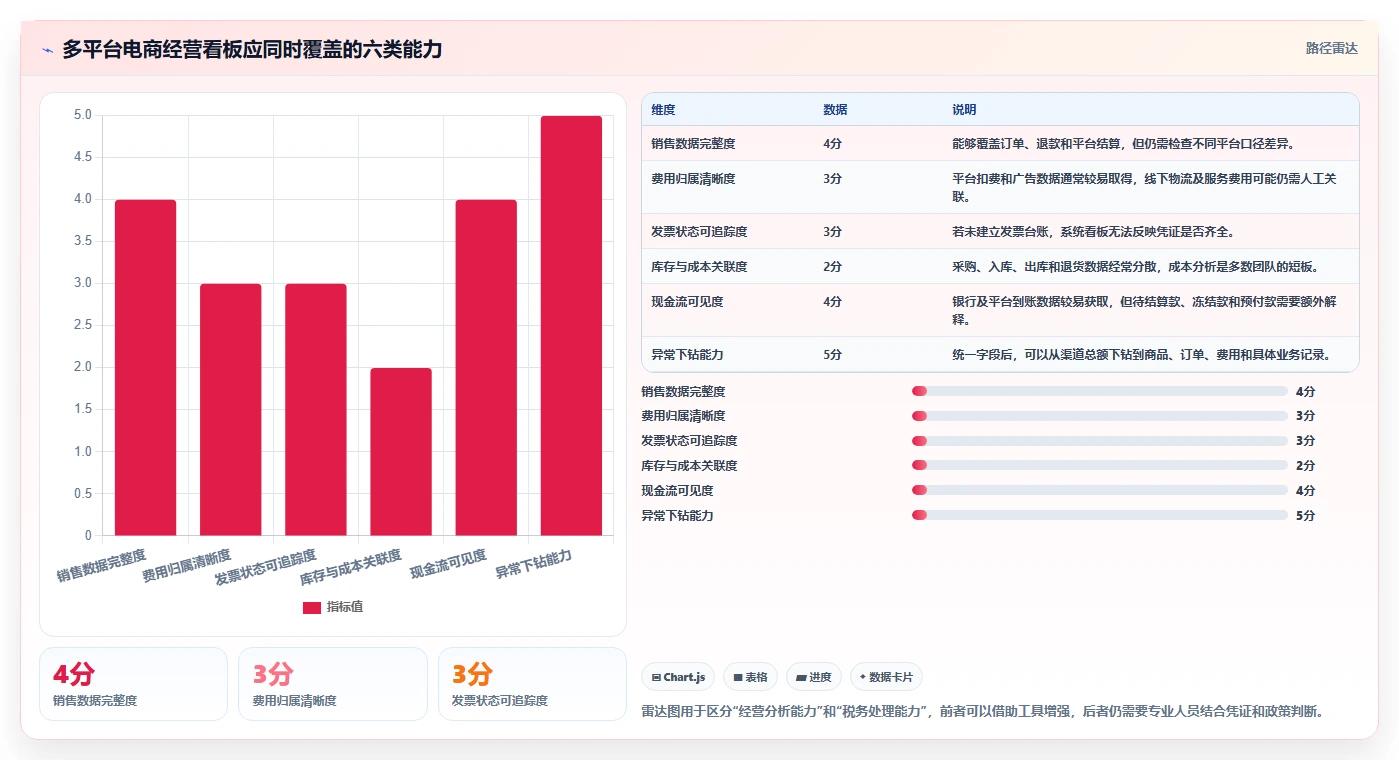Image resolution: width=1399 pixels, height=760 pixels.
Task: Click the 现金流可见度 x-axis label
Action: [449, 564]
